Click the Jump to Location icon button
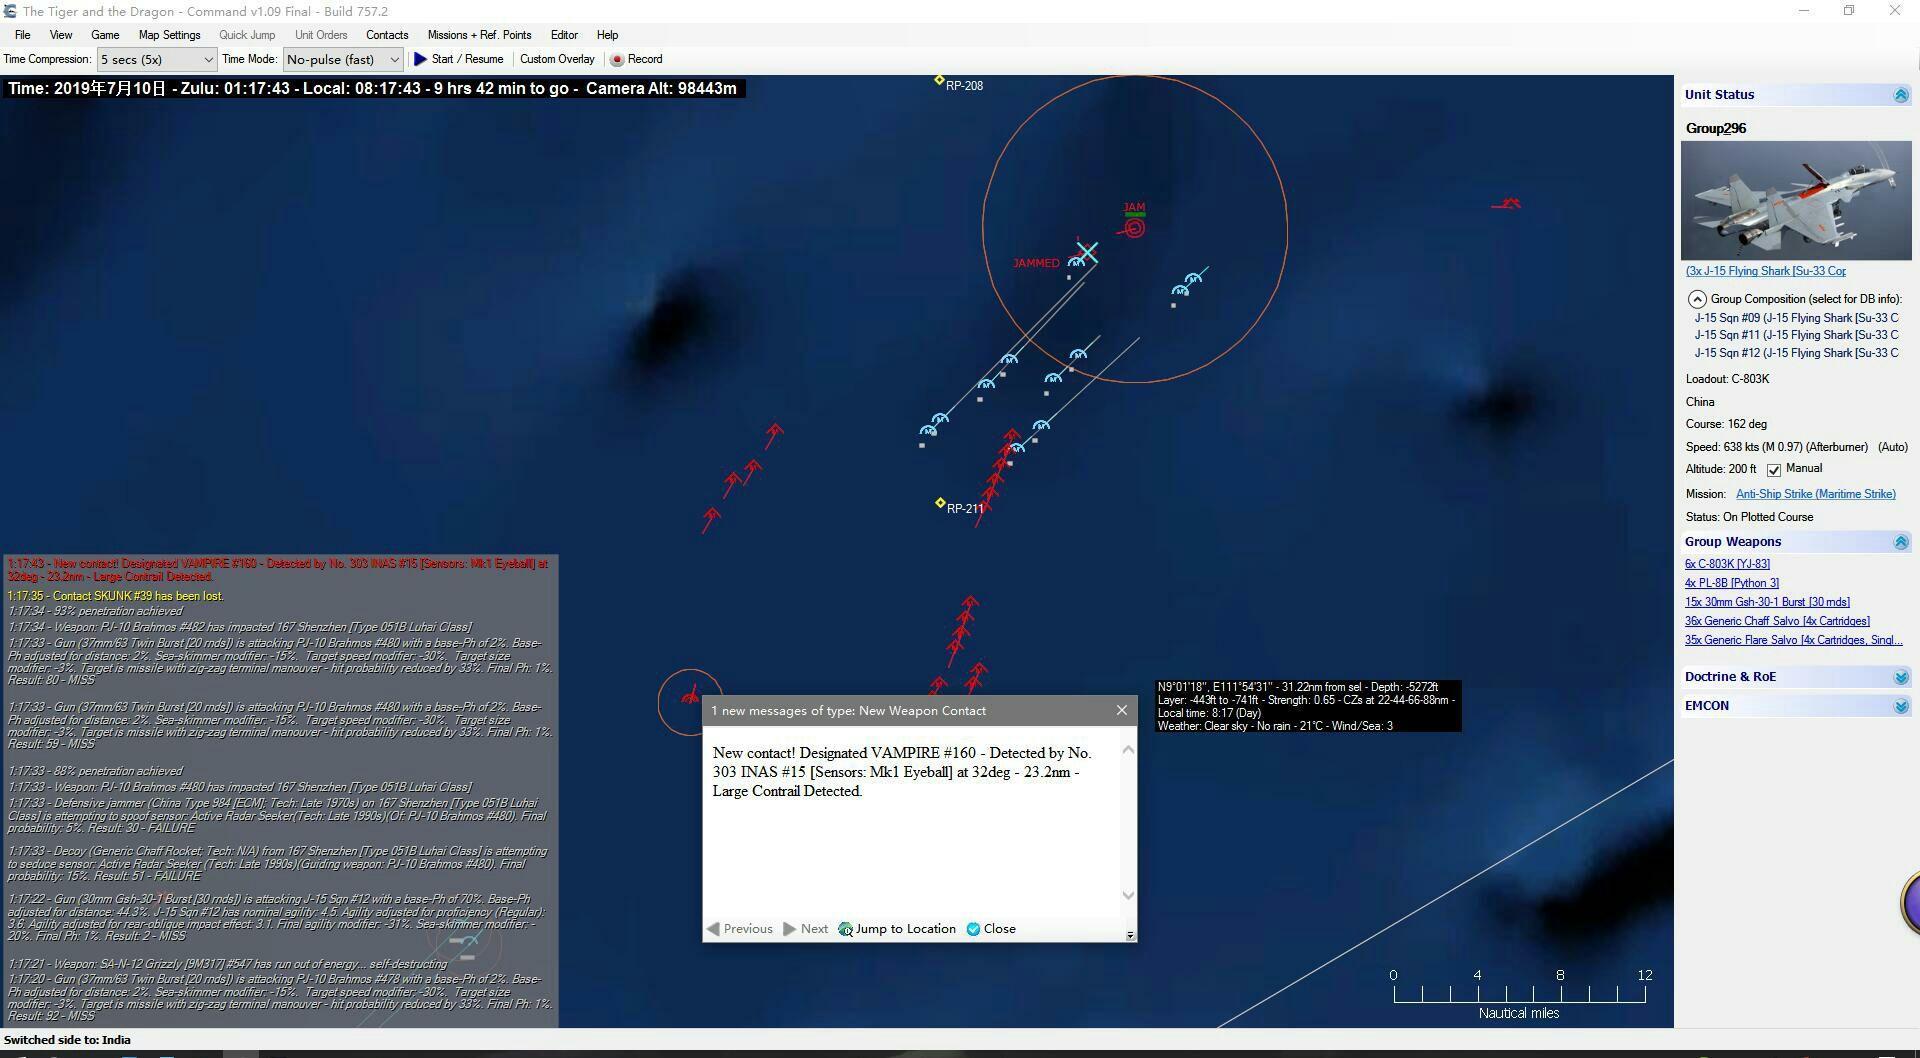The image size is (1920, 1058). pyautogui.click(x=845, y=929)
